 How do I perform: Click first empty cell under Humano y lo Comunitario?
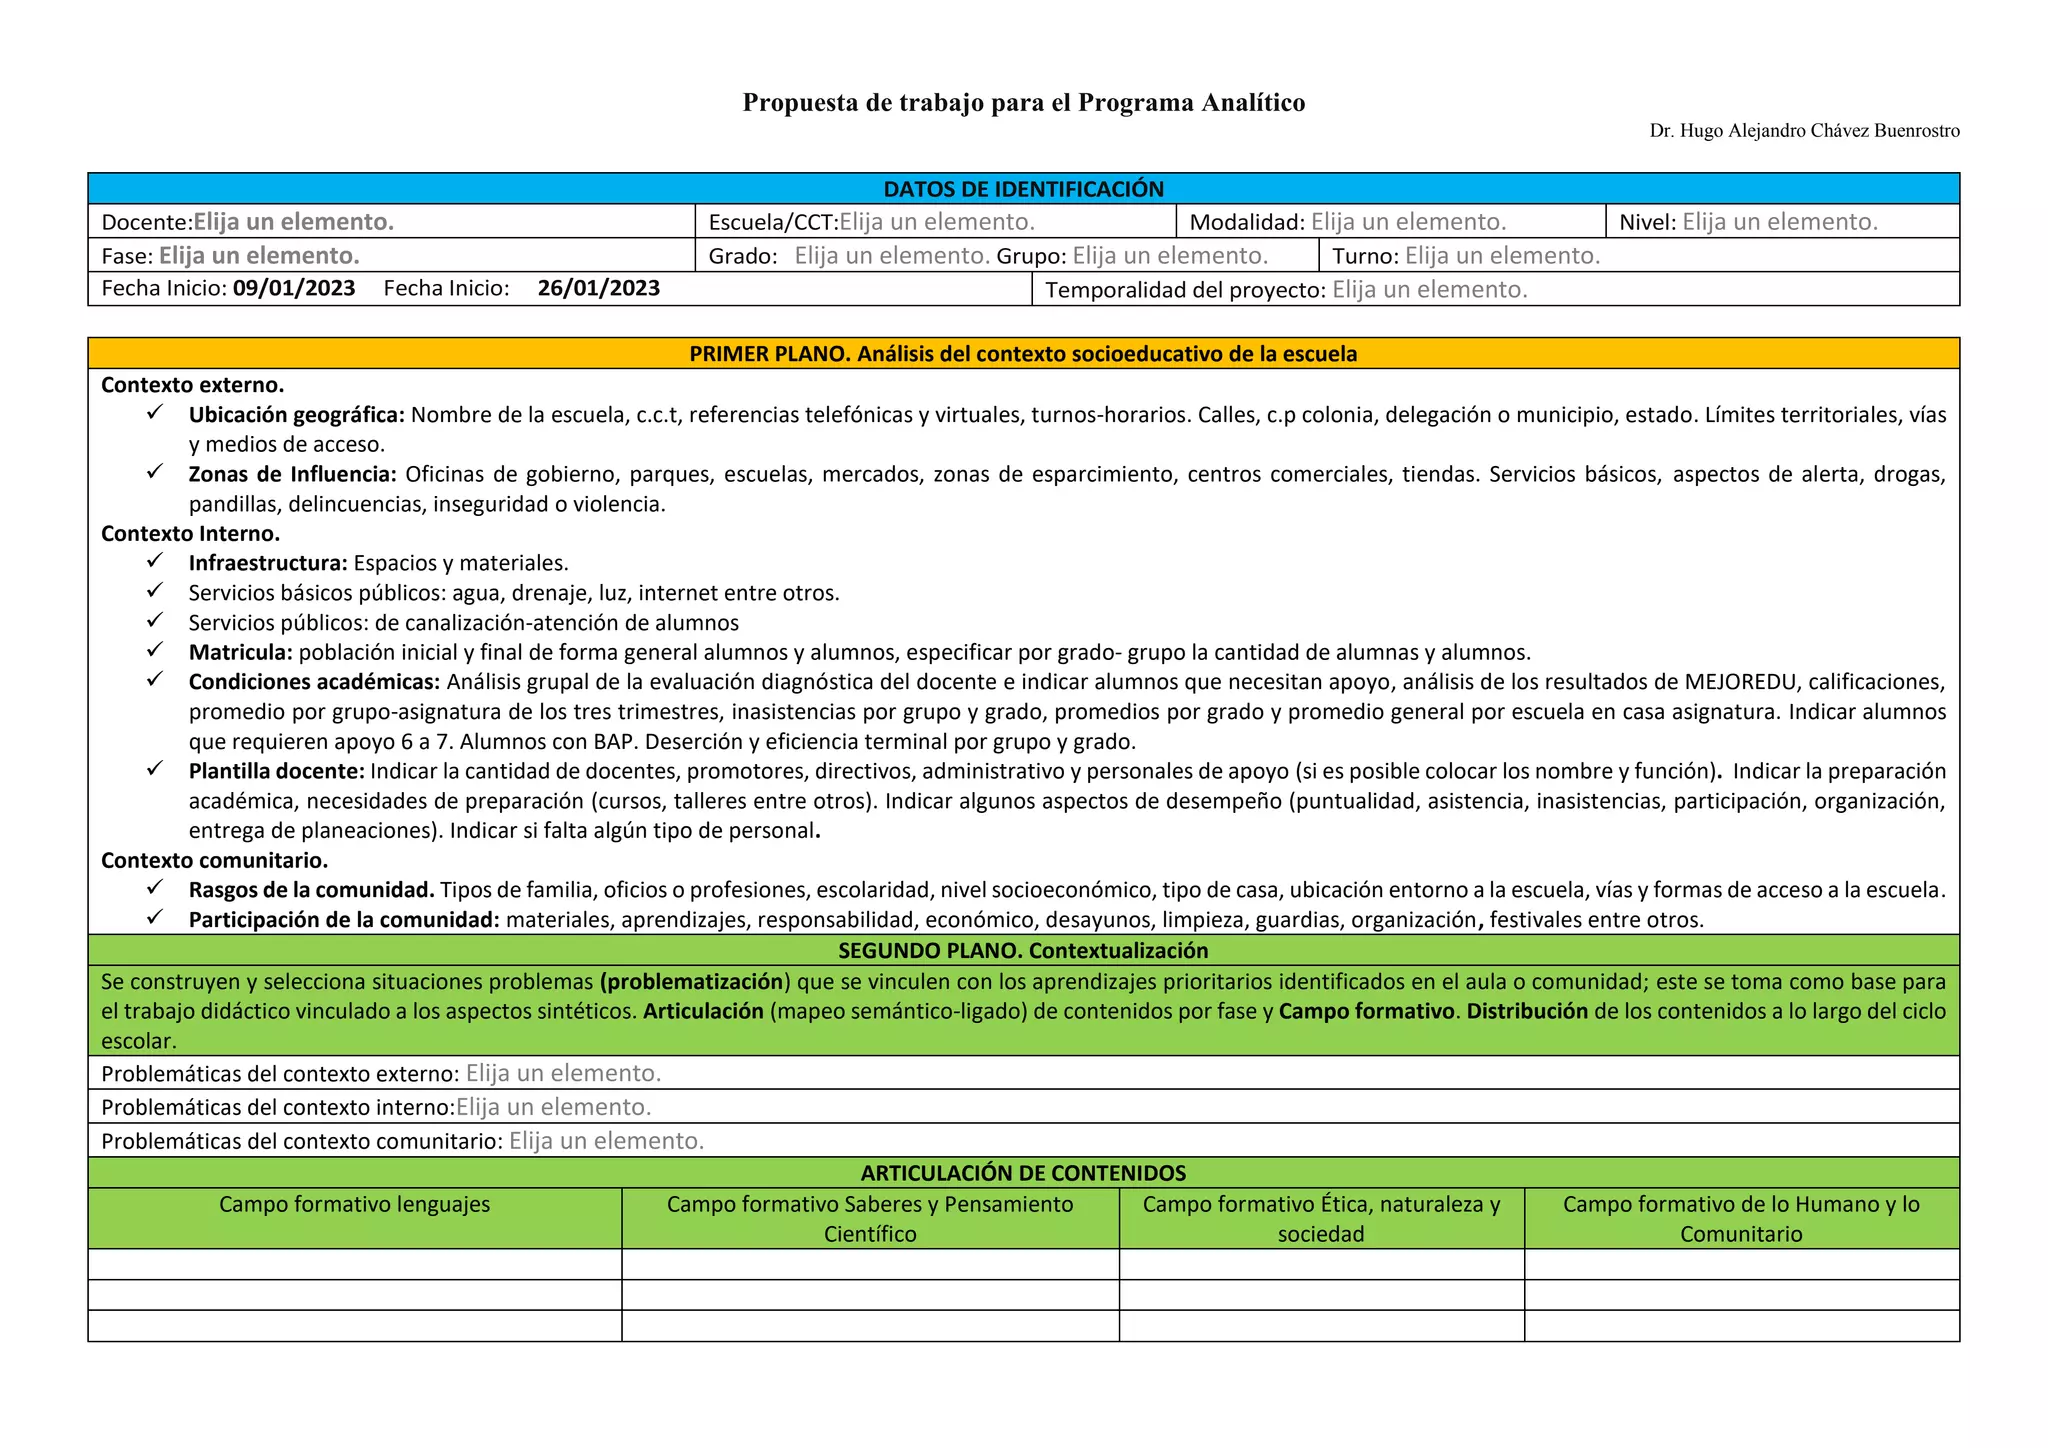click(x=1741, y=1265)
